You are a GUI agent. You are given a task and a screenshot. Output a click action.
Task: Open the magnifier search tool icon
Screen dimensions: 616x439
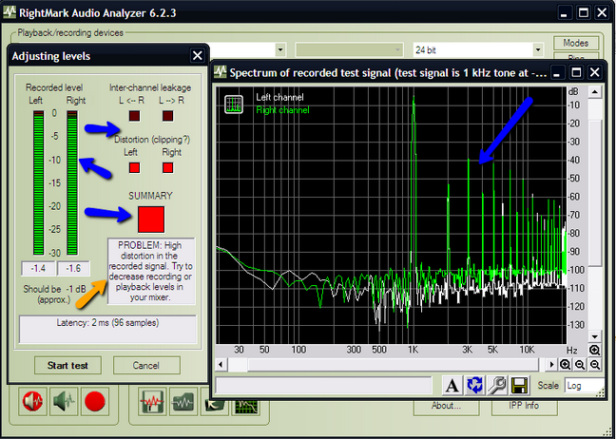[497, 385]
